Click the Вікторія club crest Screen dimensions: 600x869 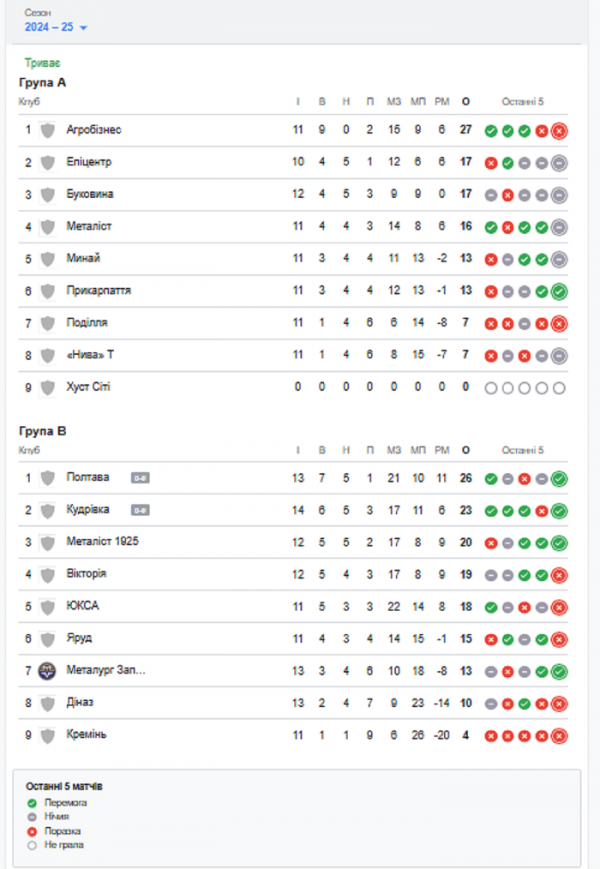tap(46, 574)
